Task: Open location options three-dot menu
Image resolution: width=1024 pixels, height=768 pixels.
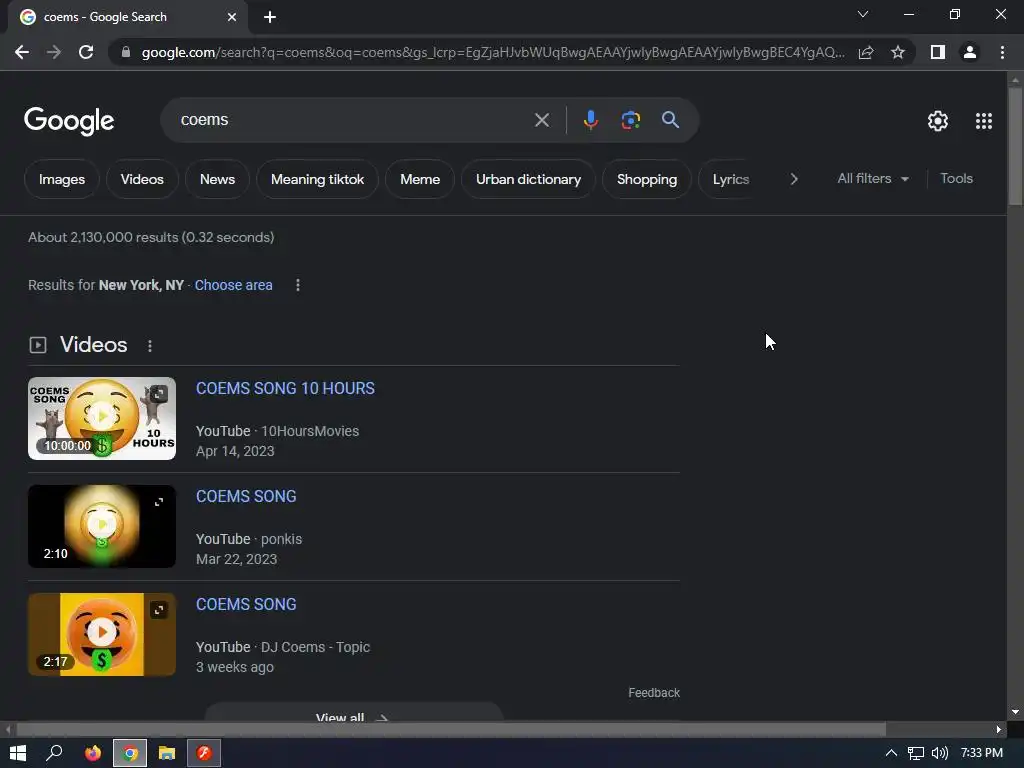Action: click(x=298, y=285)
